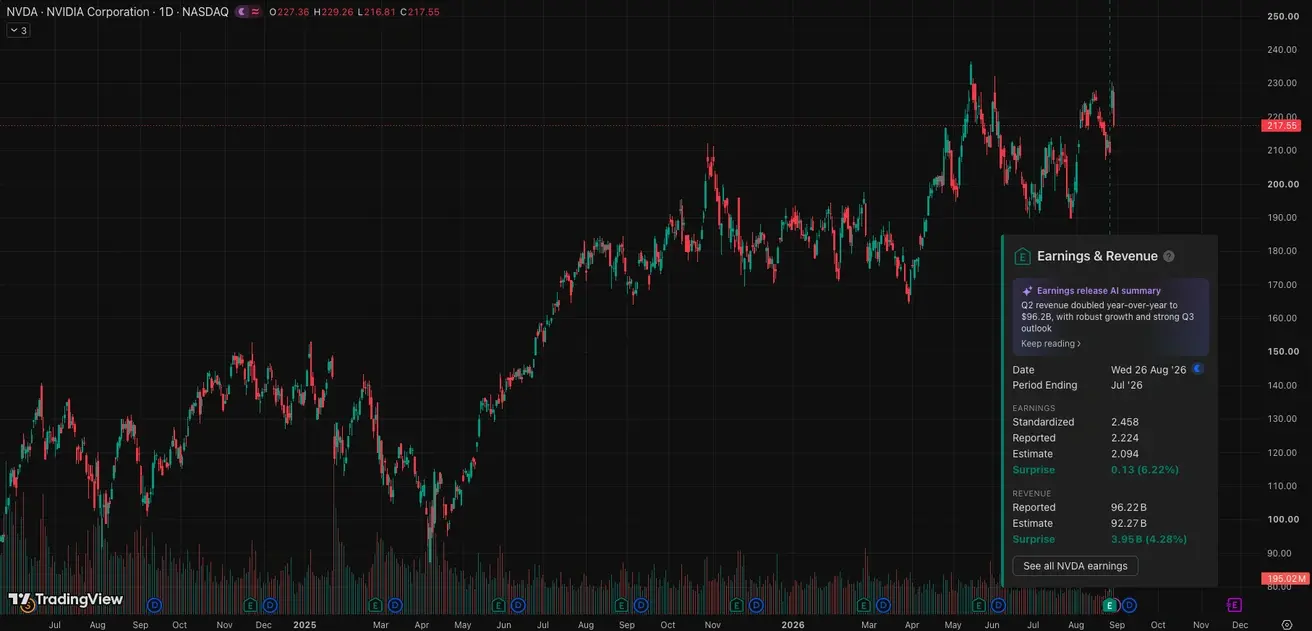Click the highlighted August 2026 earnings marker

pos(1110,605)
